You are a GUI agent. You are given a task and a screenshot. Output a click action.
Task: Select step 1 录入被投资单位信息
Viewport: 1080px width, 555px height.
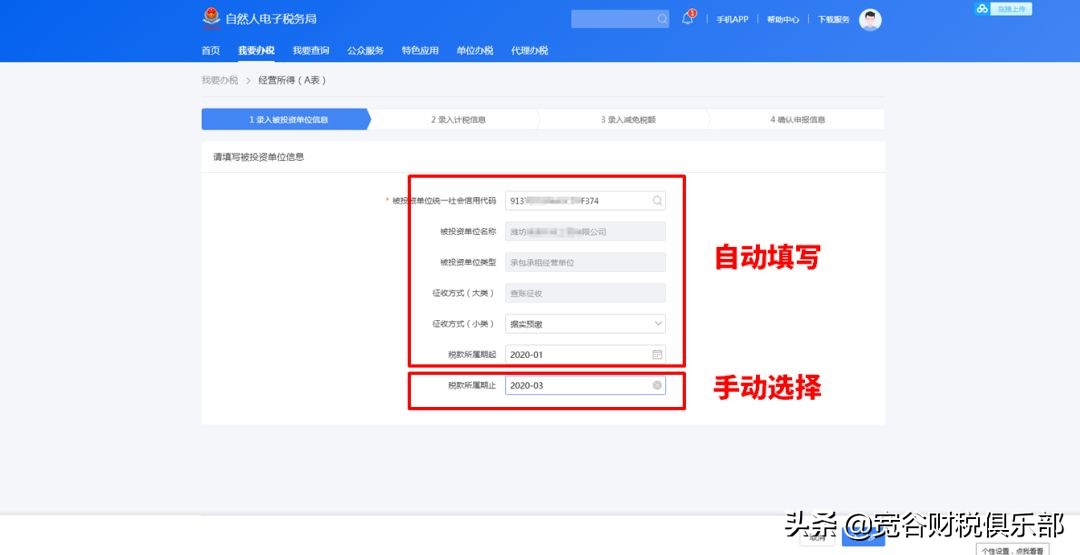click(286, 119)
